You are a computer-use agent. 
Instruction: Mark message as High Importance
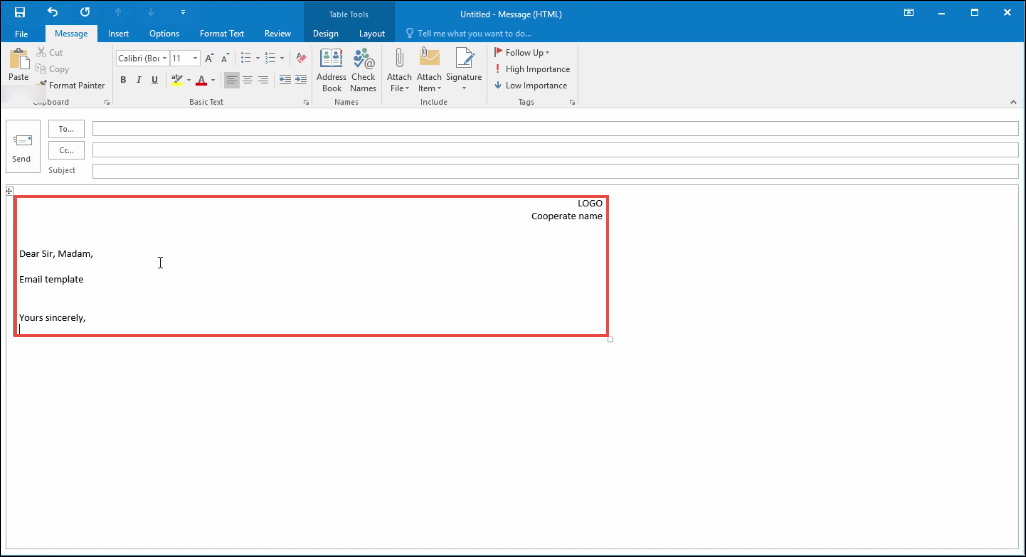pos(532,69)
